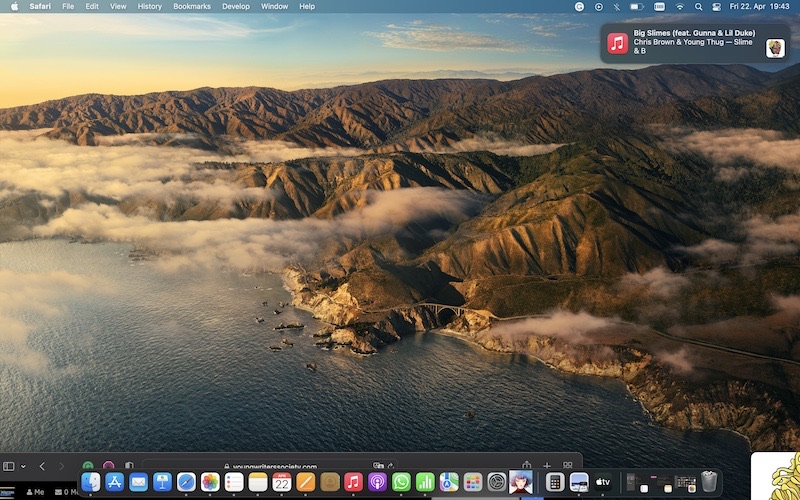Open the Develop menu

236,7
